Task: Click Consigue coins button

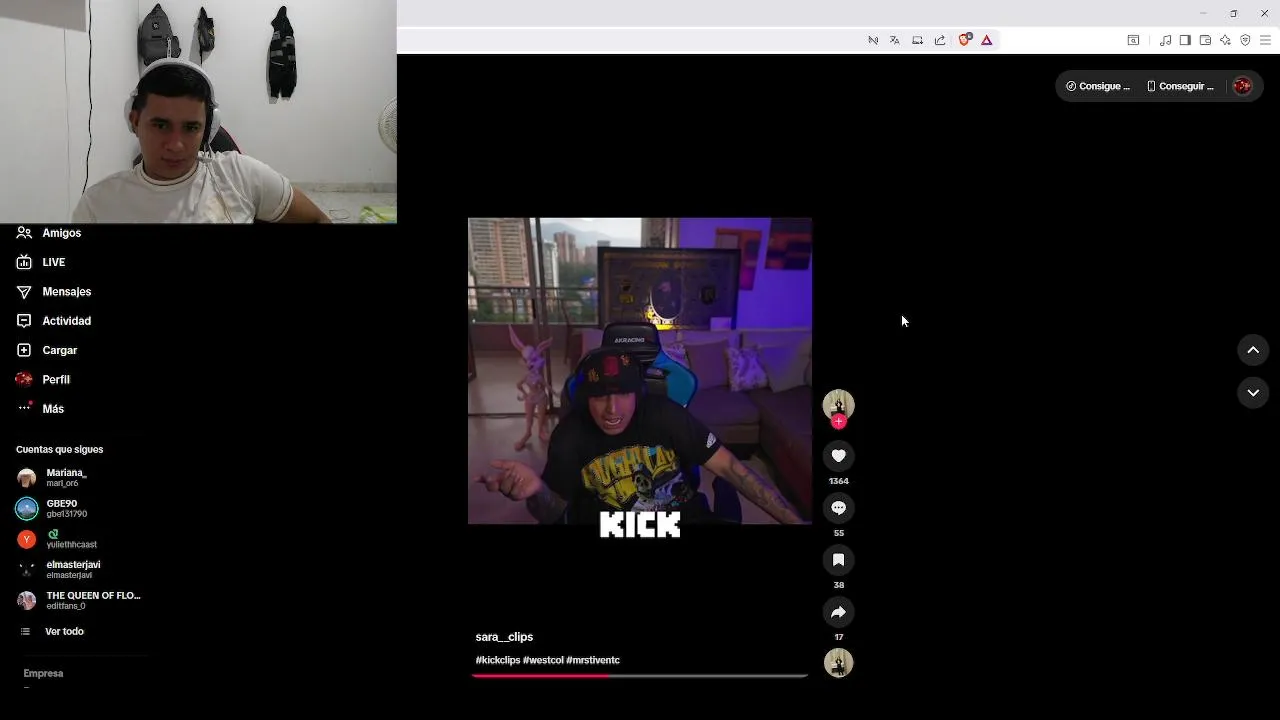Action: [x=1098, y=86]
